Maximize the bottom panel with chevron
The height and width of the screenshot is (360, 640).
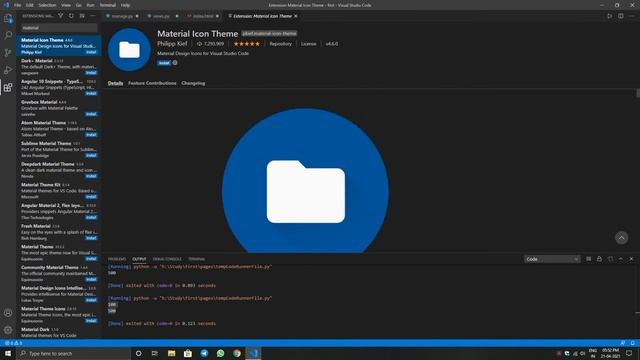pos(621,259)
